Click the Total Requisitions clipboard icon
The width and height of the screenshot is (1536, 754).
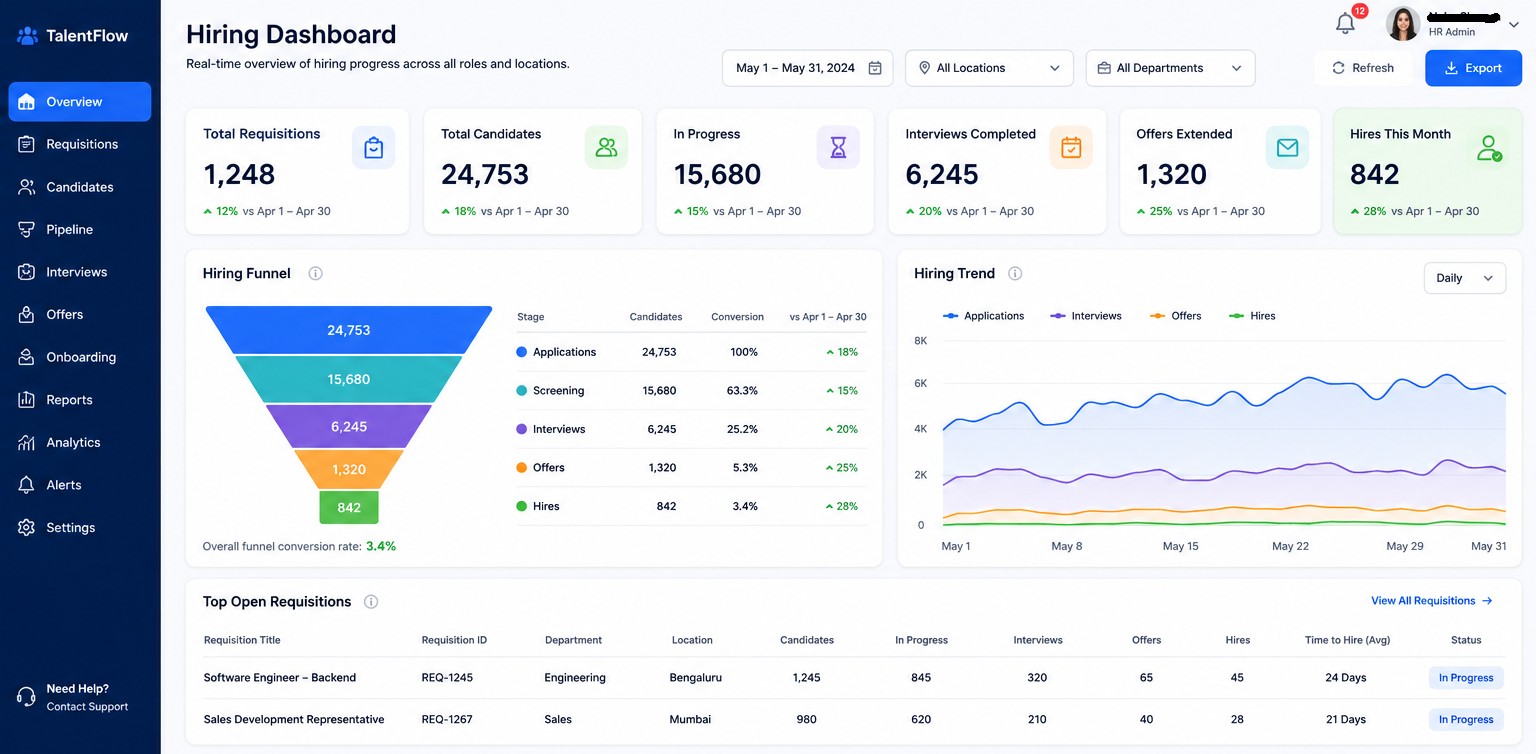coord(373,148)
